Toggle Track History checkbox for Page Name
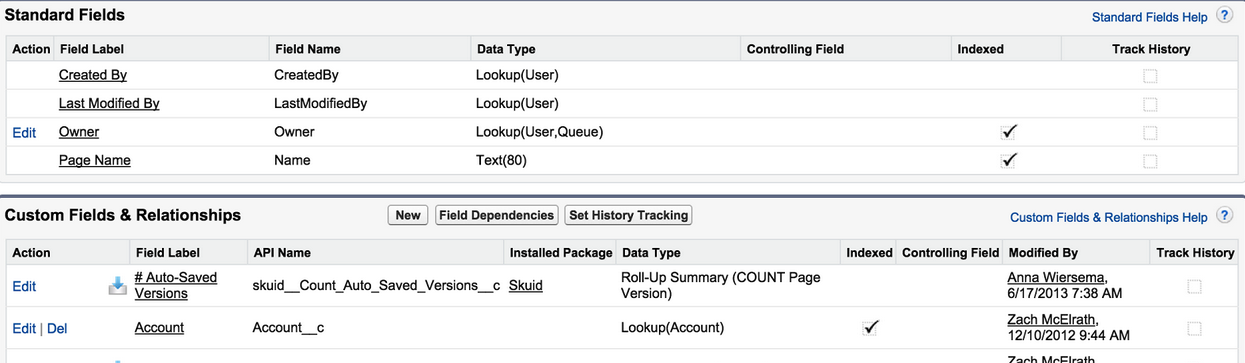The image size is (1245, 363). coord(1151,160)
